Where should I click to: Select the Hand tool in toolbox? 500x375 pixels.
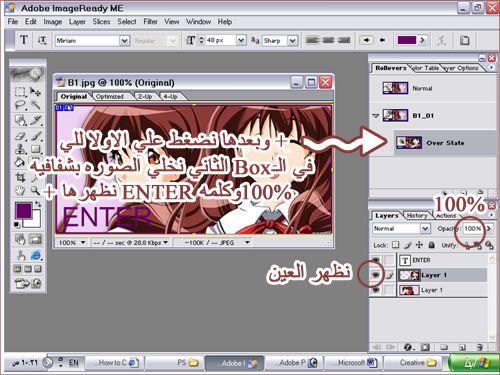coord(20,191)
